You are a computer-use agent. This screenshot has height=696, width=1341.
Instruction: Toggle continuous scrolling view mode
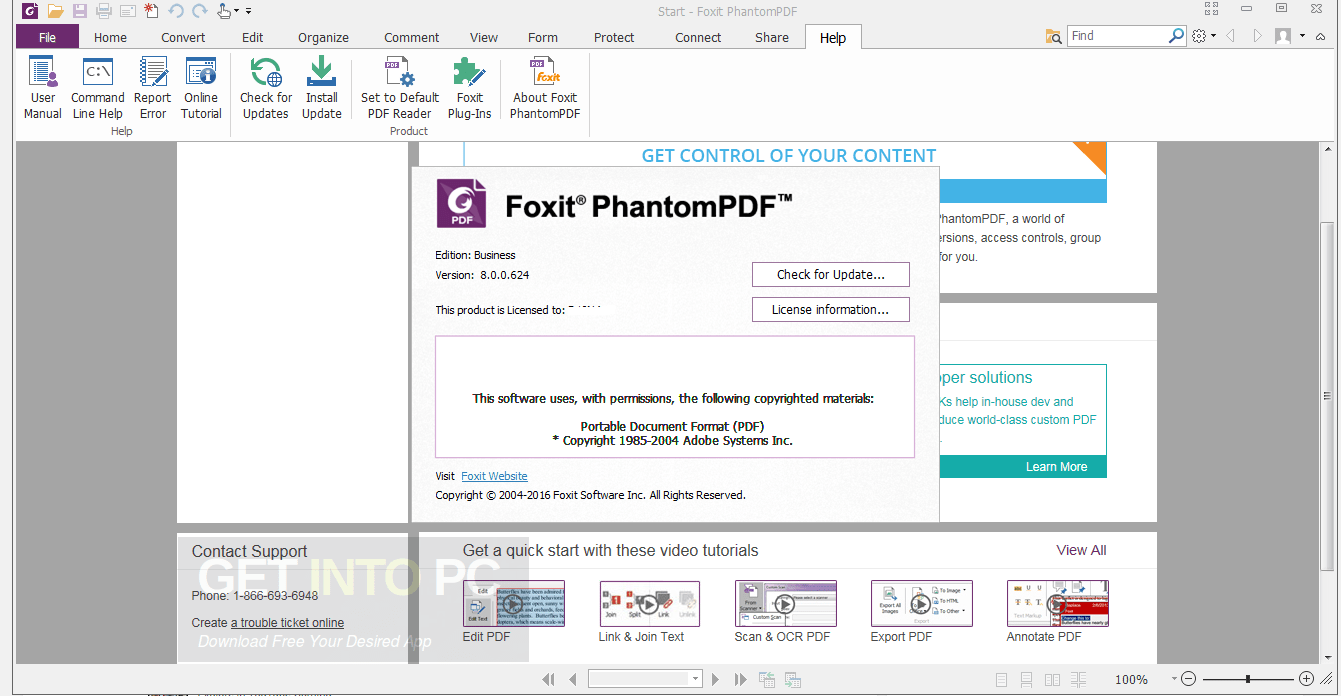click(x=1026, y=678)
